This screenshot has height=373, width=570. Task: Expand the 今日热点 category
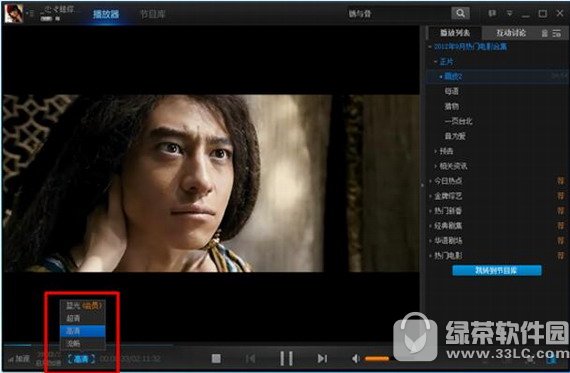[x=447, y=181]
